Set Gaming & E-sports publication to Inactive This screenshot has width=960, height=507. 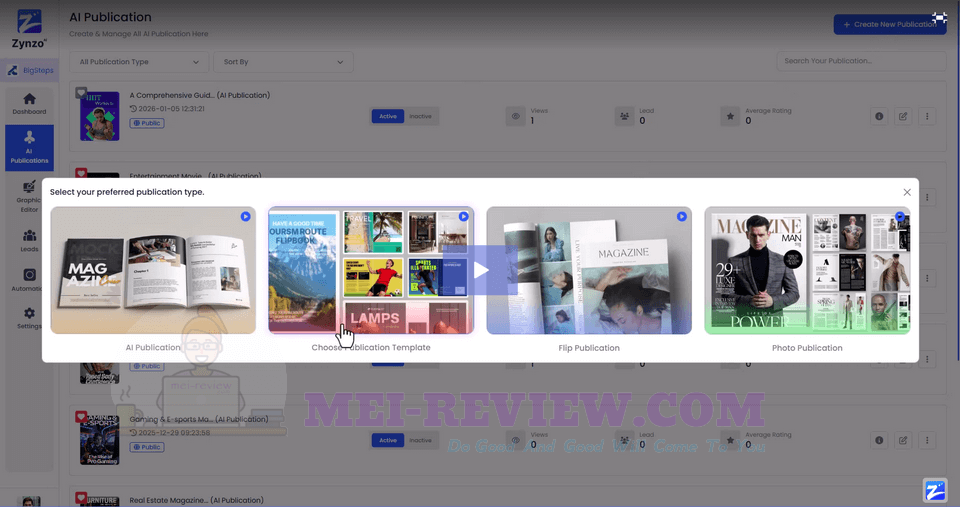pyautogui.click(x=421, y=440)
